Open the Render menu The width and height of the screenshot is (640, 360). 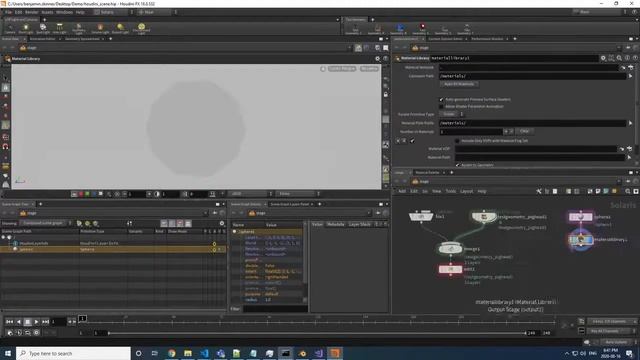(x=32, y=12)
